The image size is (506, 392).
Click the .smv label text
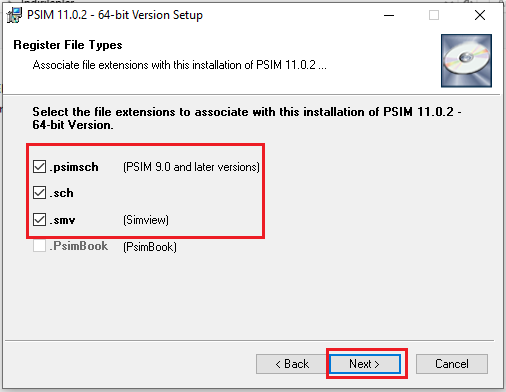tap(62, 220)
